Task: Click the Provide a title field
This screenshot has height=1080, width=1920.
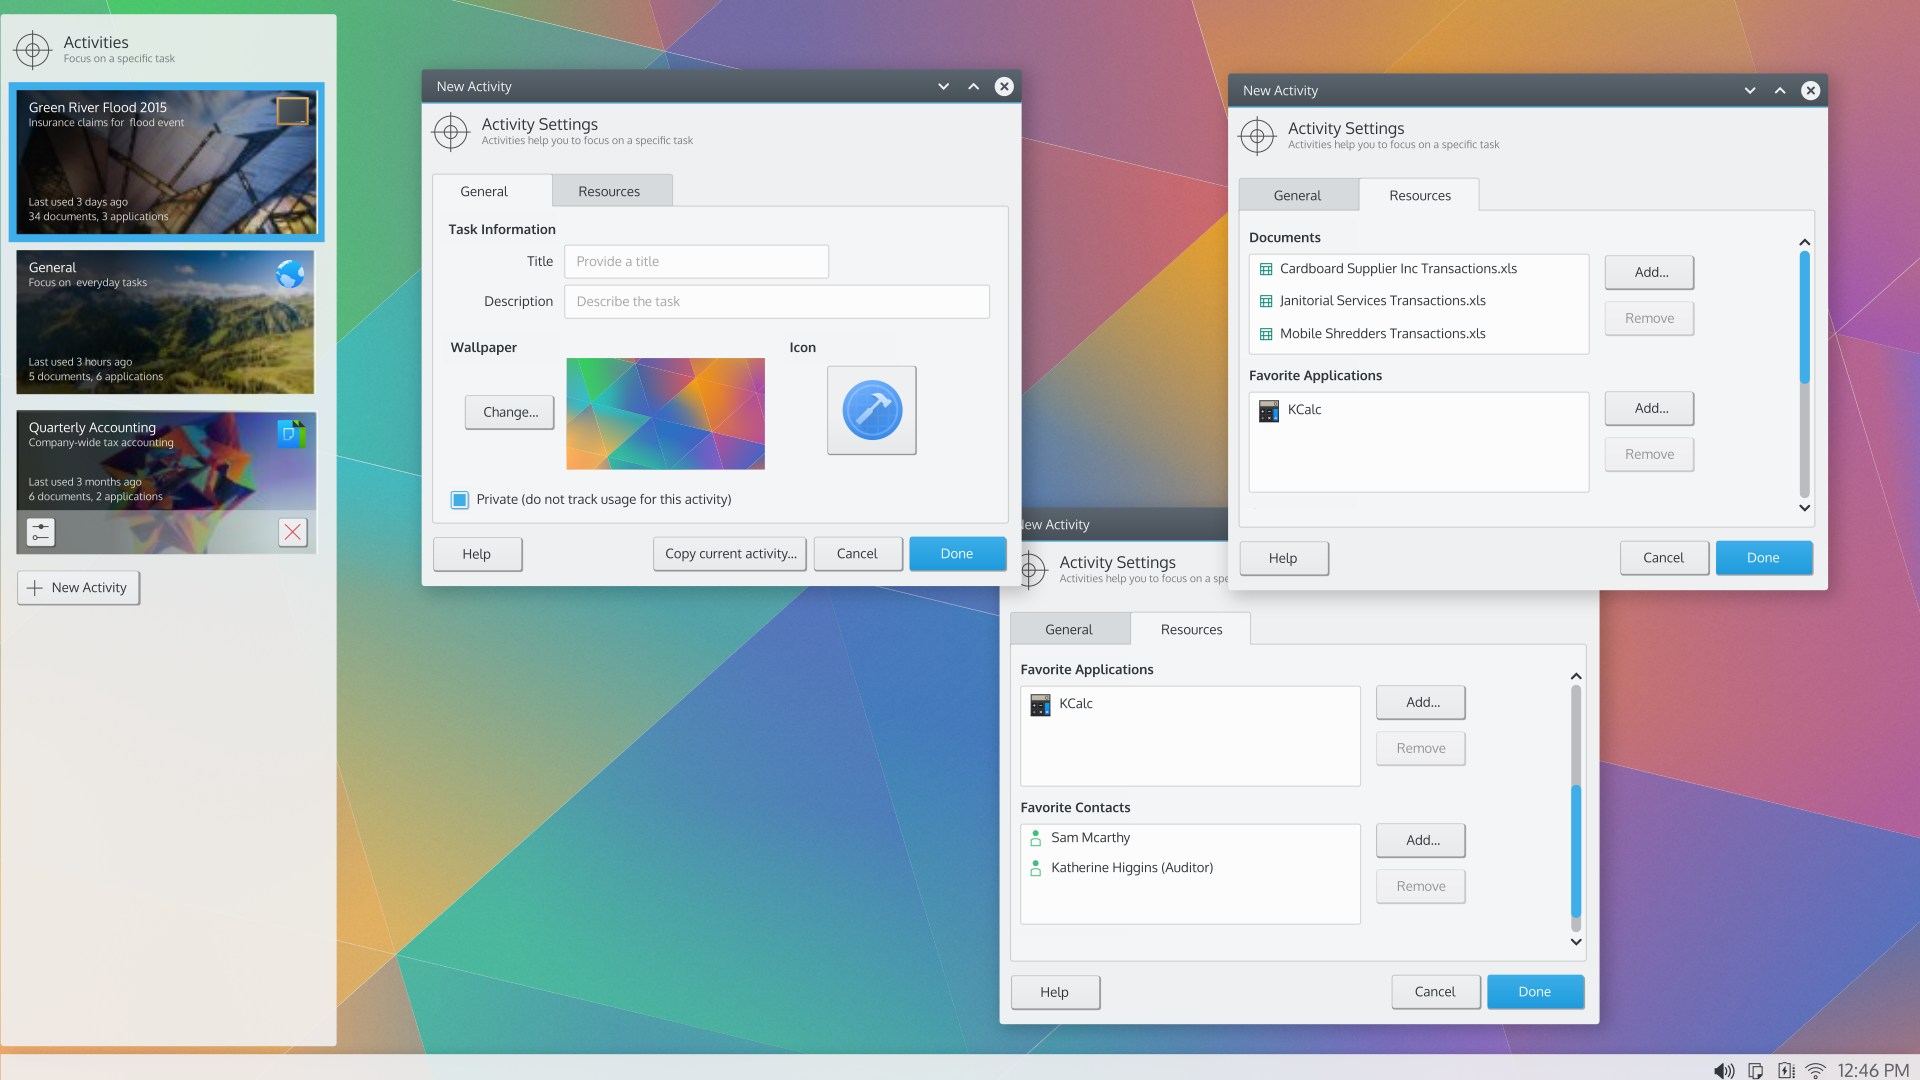Action: tap(696, 262)
